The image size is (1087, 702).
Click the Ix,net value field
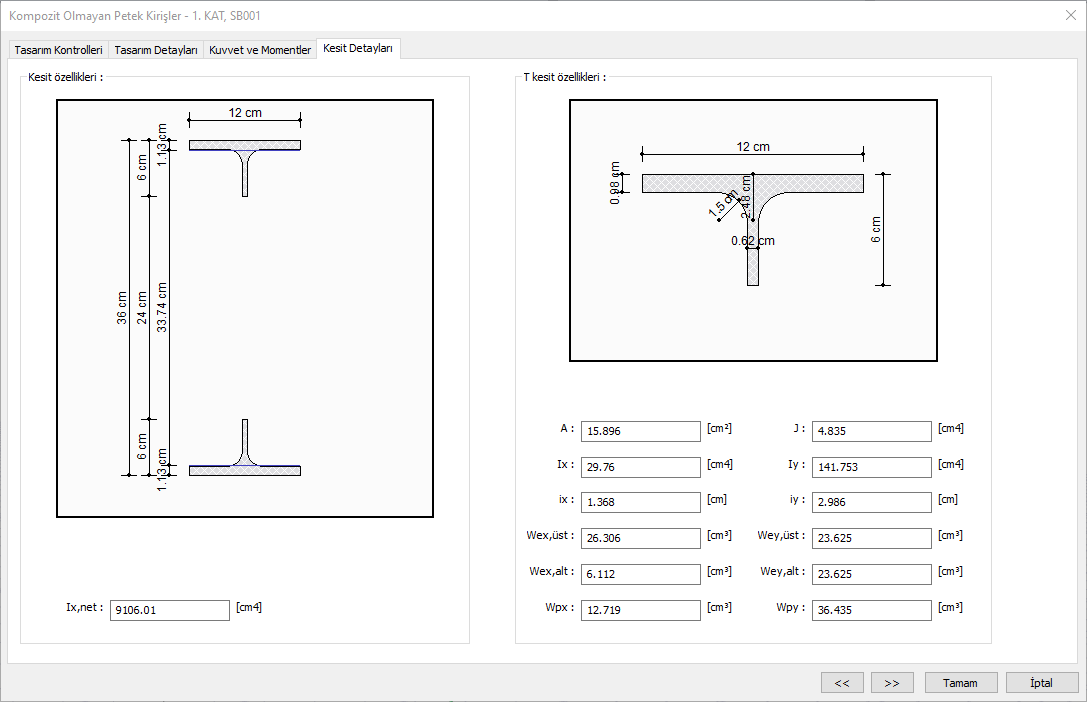tap(170, 610)
